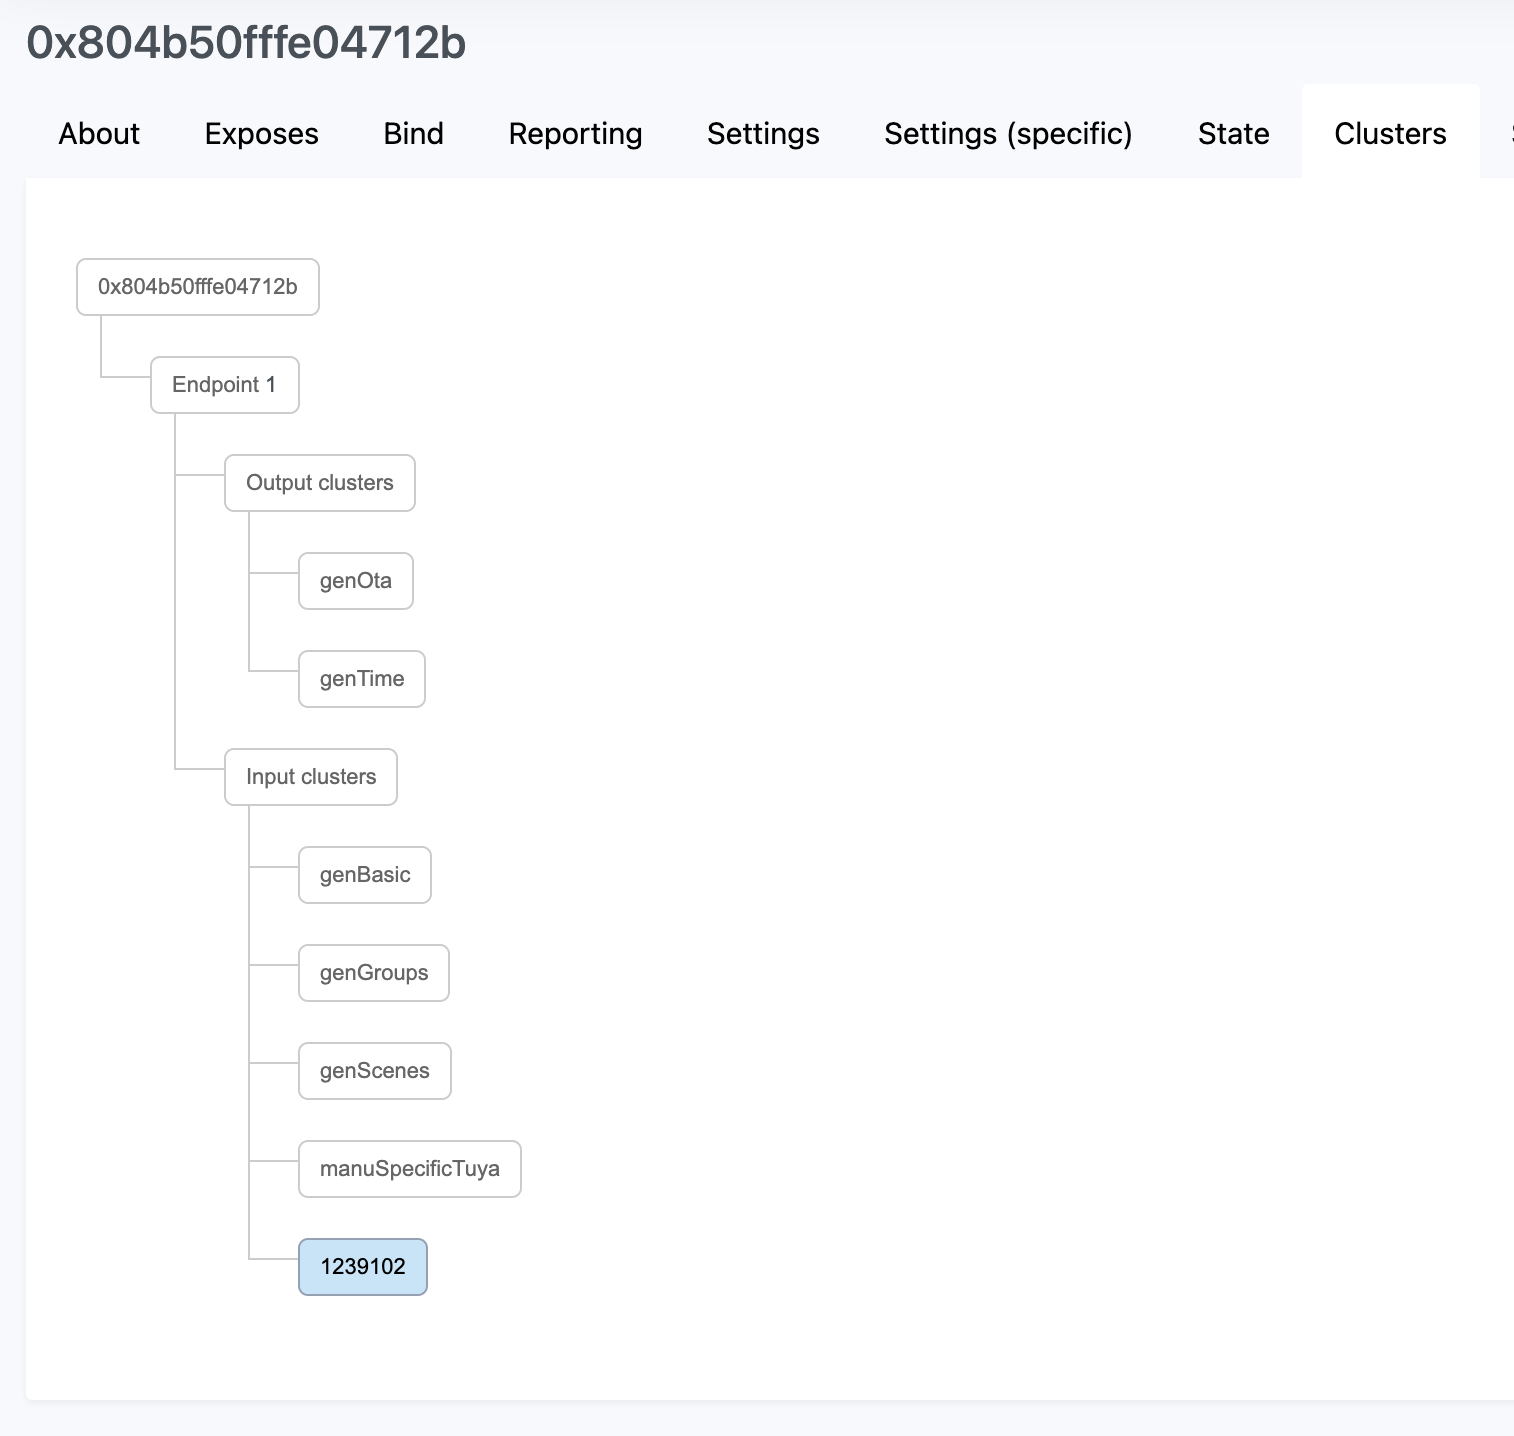The height and width of the screenshot is (1436, 1514).
Task: Select the manuSpecificTuya cluster
Action: (409, 1168)
